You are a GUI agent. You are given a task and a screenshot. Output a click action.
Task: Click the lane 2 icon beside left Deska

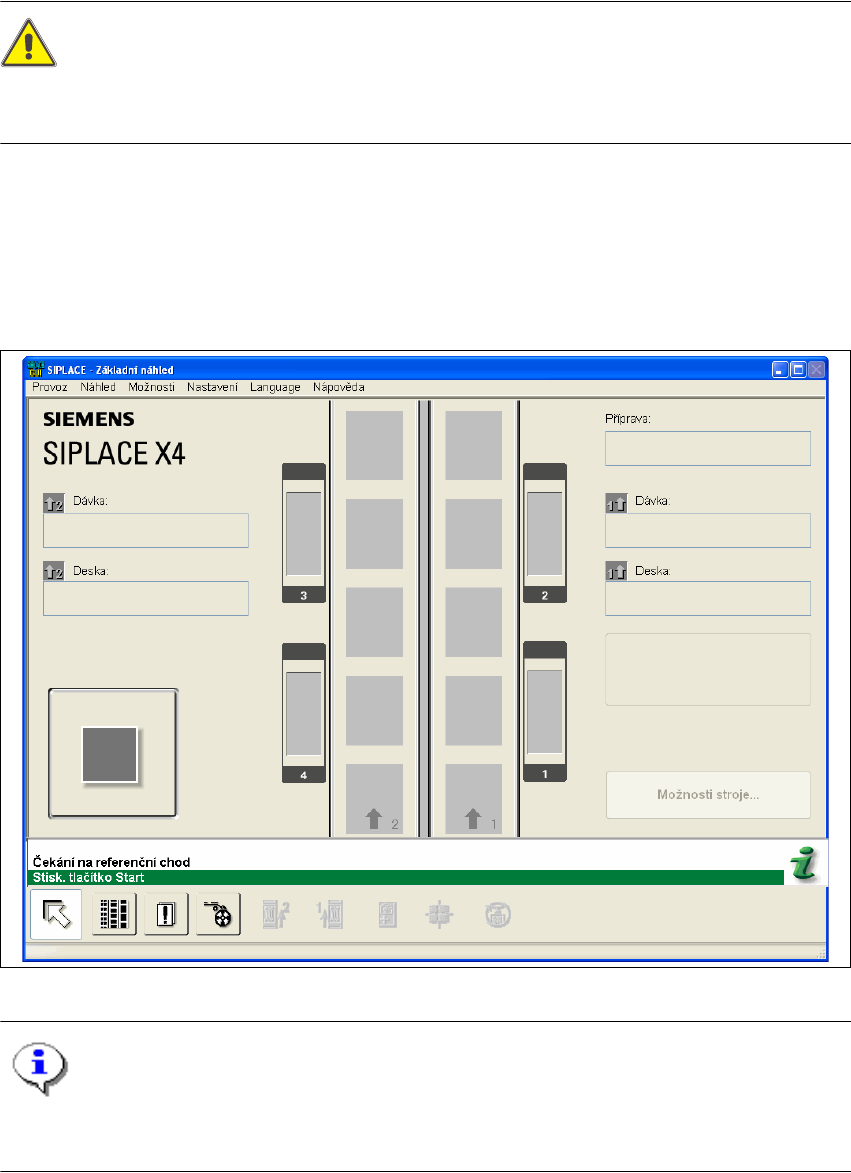pos(53,572)
